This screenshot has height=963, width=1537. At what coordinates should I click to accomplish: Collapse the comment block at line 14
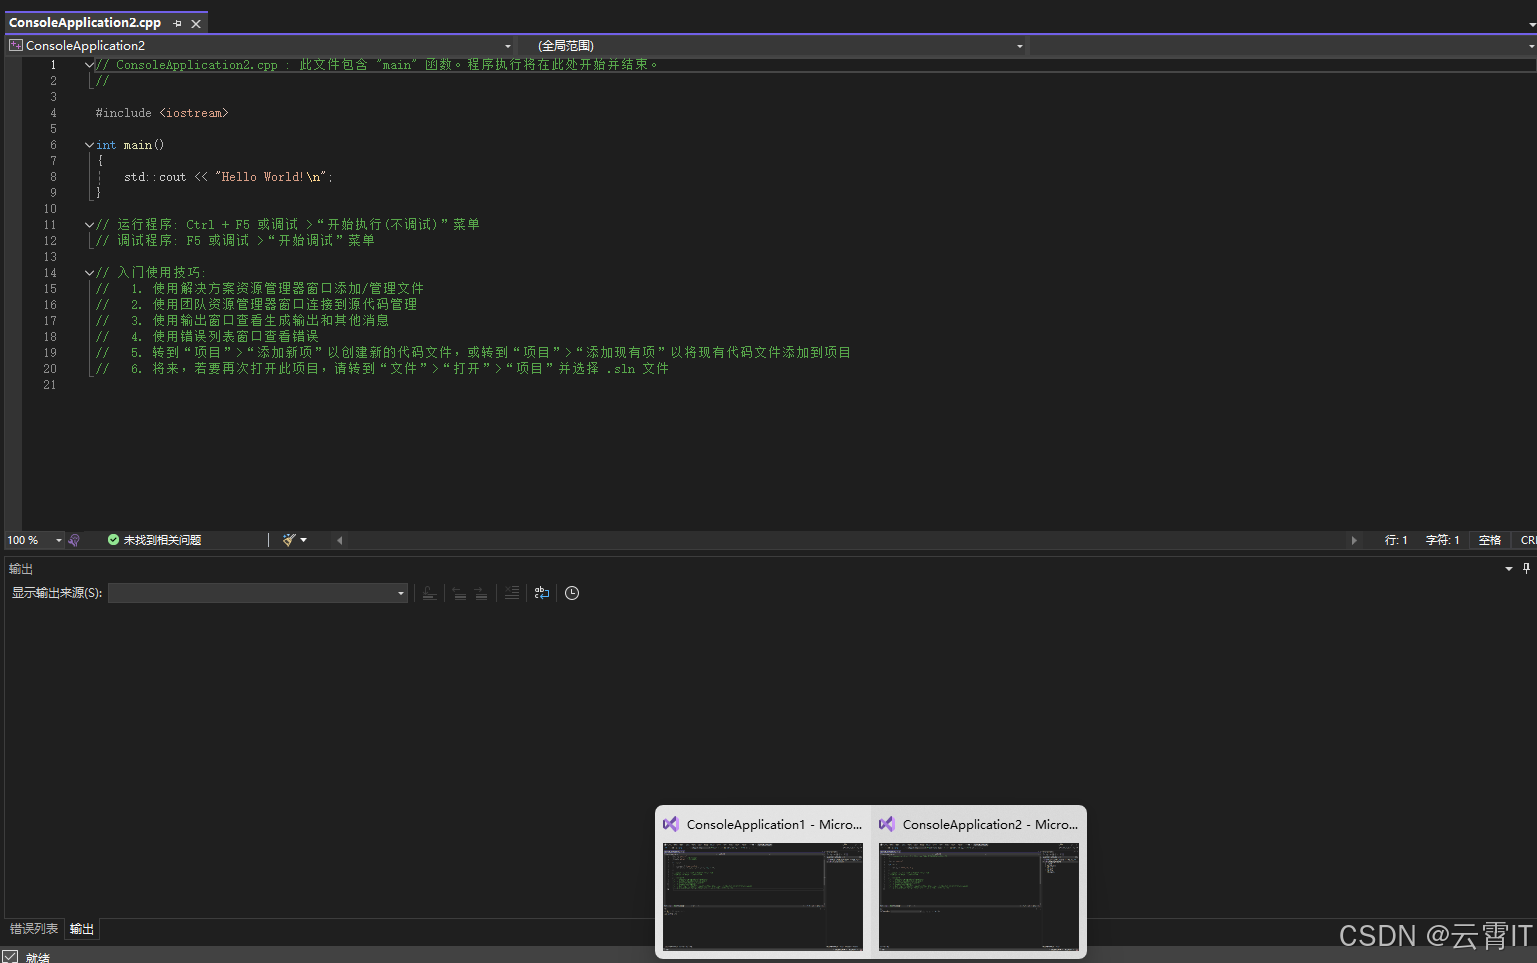[89, 273]
